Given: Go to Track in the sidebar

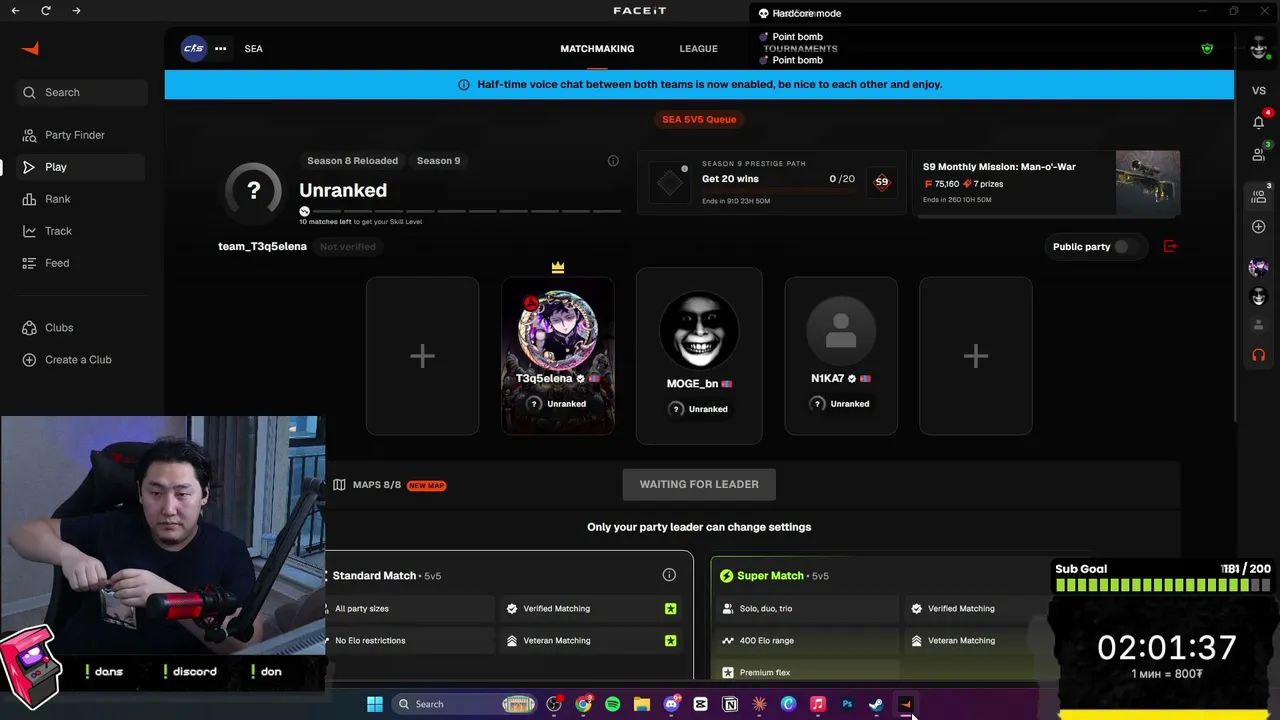Looking at the screenshot, I should (x=58, y=231).
